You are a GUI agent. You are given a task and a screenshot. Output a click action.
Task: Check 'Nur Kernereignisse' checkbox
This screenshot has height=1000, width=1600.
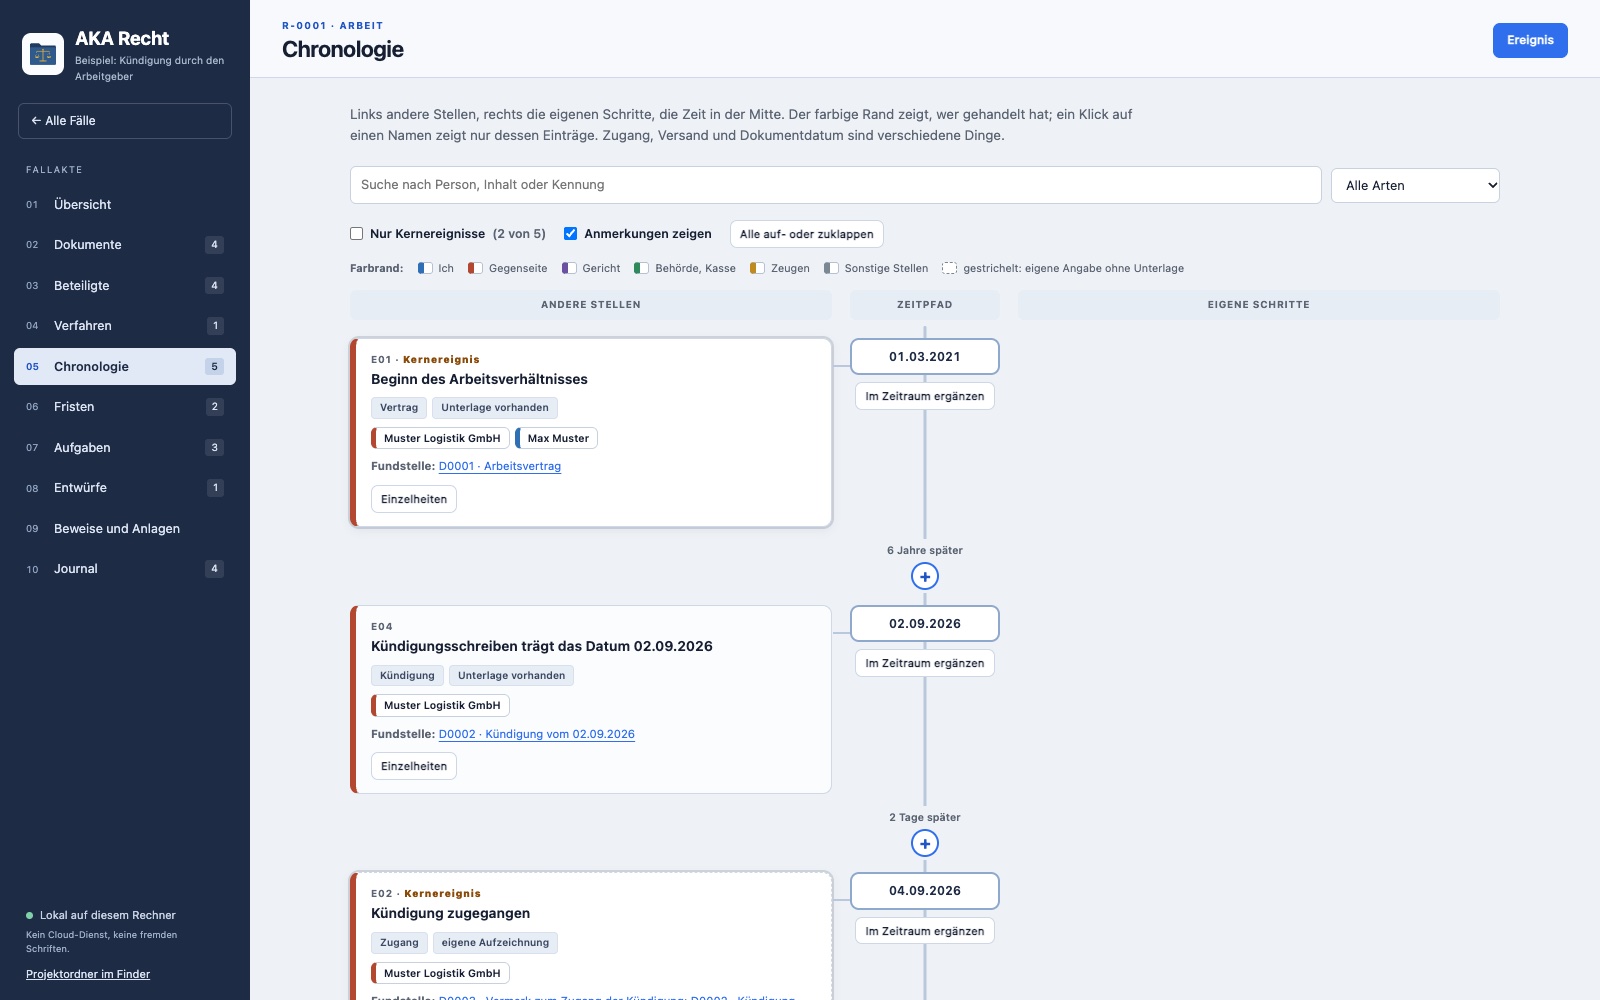point(356,234)
